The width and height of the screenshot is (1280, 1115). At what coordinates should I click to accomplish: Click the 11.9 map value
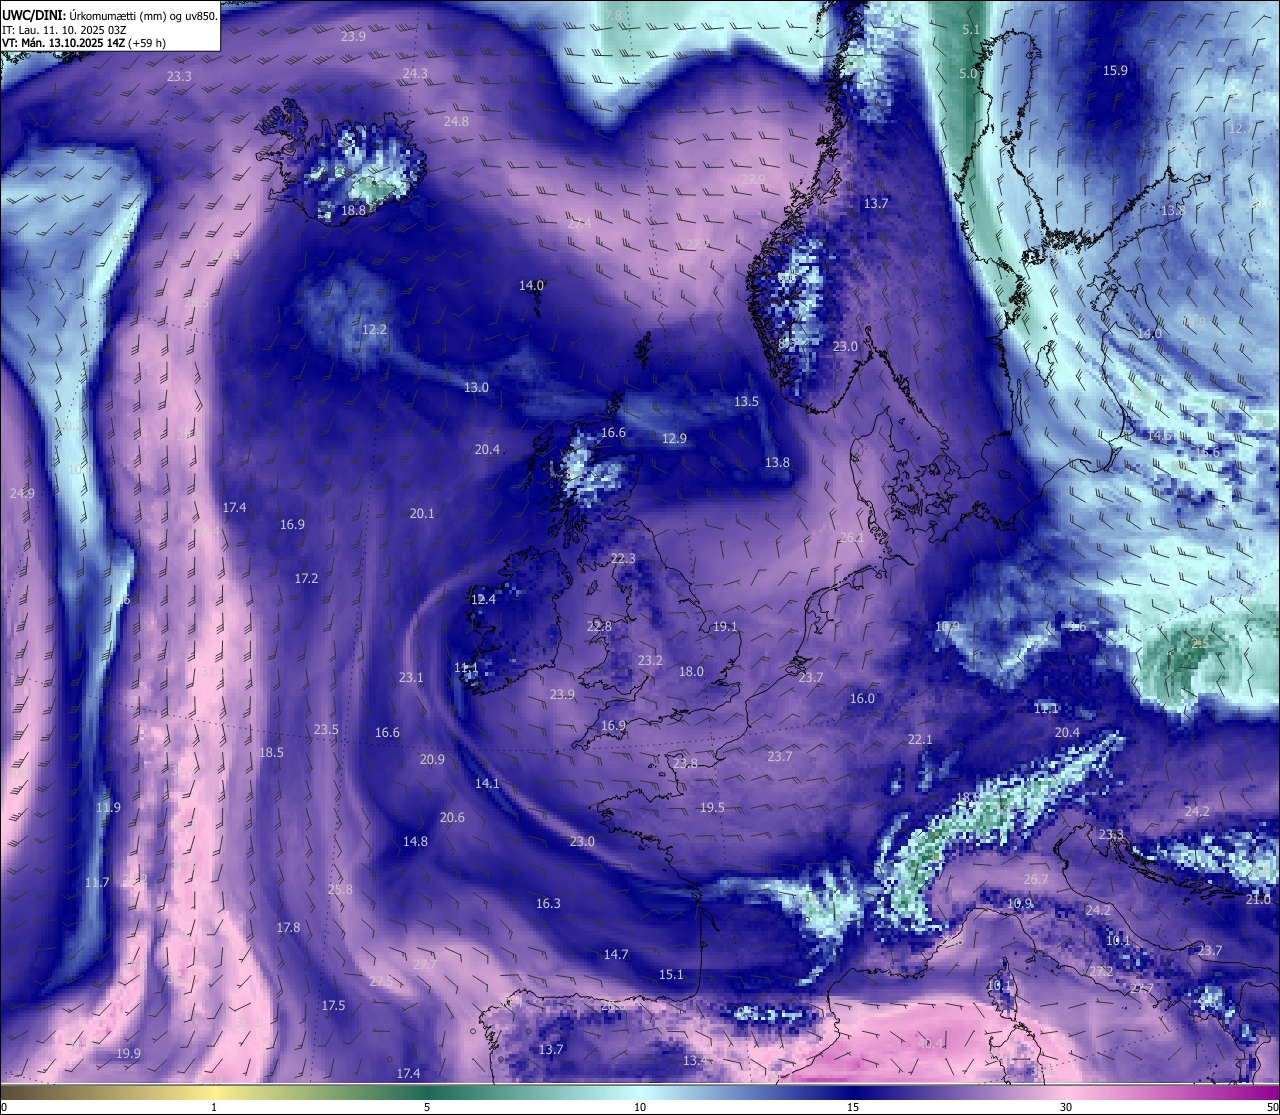click(108, 807)
